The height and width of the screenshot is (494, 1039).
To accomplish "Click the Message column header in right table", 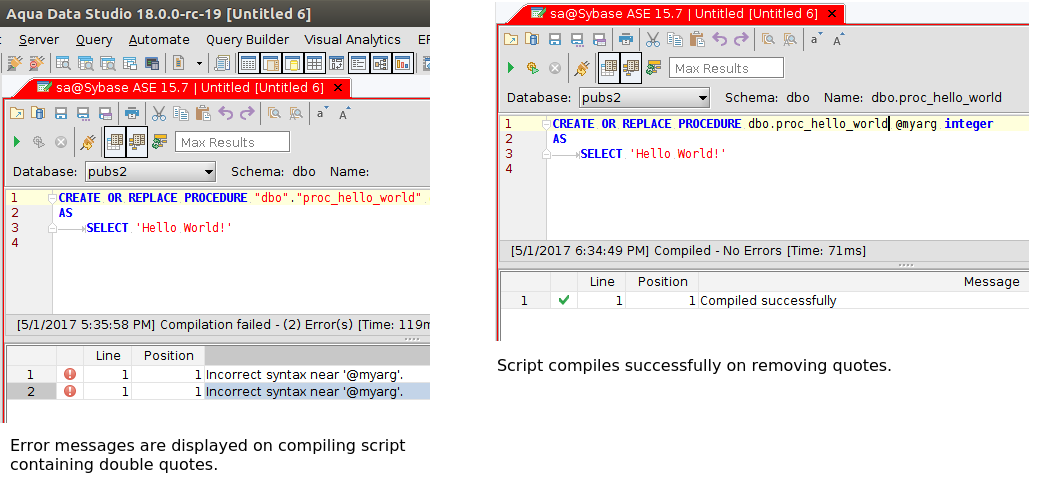I will click(x=863, y=281).
